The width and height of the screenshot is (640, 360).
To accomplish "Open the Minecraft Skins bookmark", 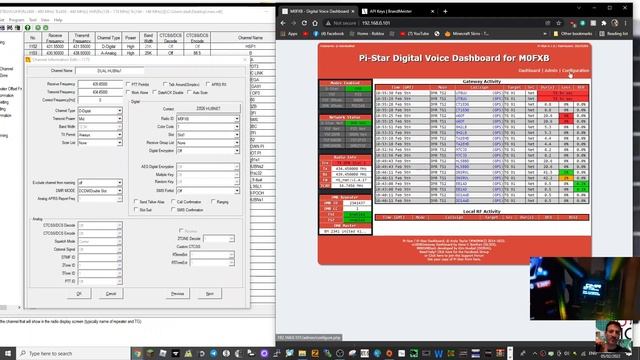I will pos(467,34).
